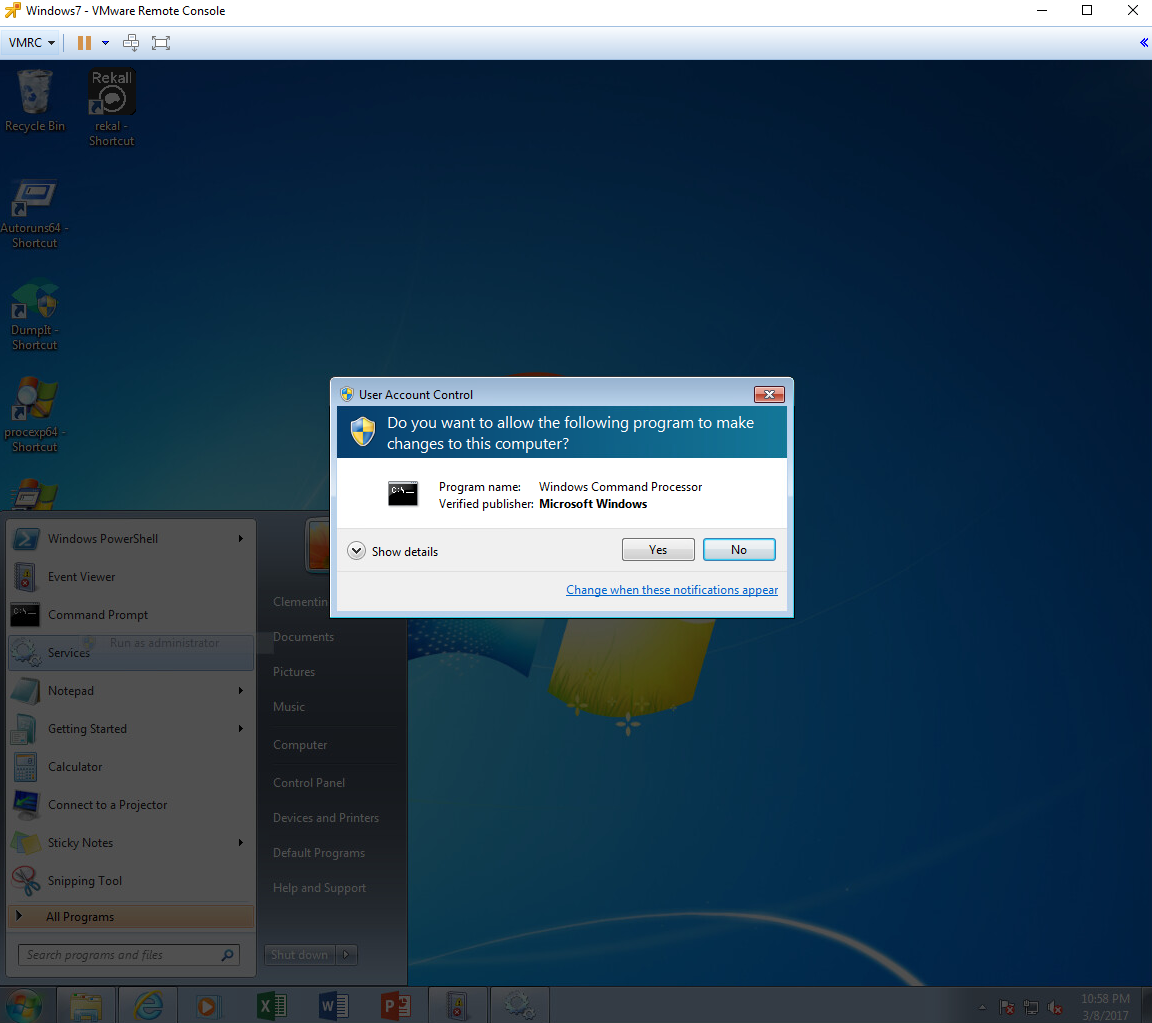Click Yes in User Account Control dialog
The width and height of the screenshot is (1152, 1023).
click(x=658, y=550)
